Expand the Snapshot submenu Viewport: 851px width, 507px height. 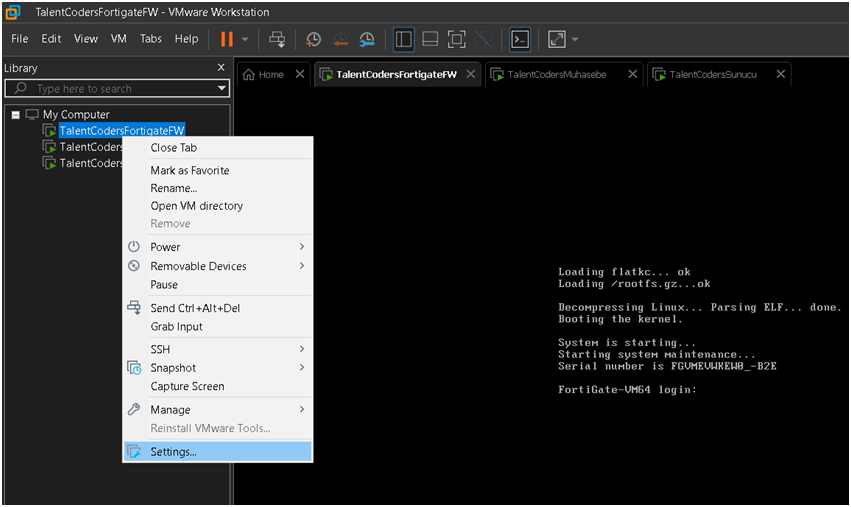tap(218, 368)
